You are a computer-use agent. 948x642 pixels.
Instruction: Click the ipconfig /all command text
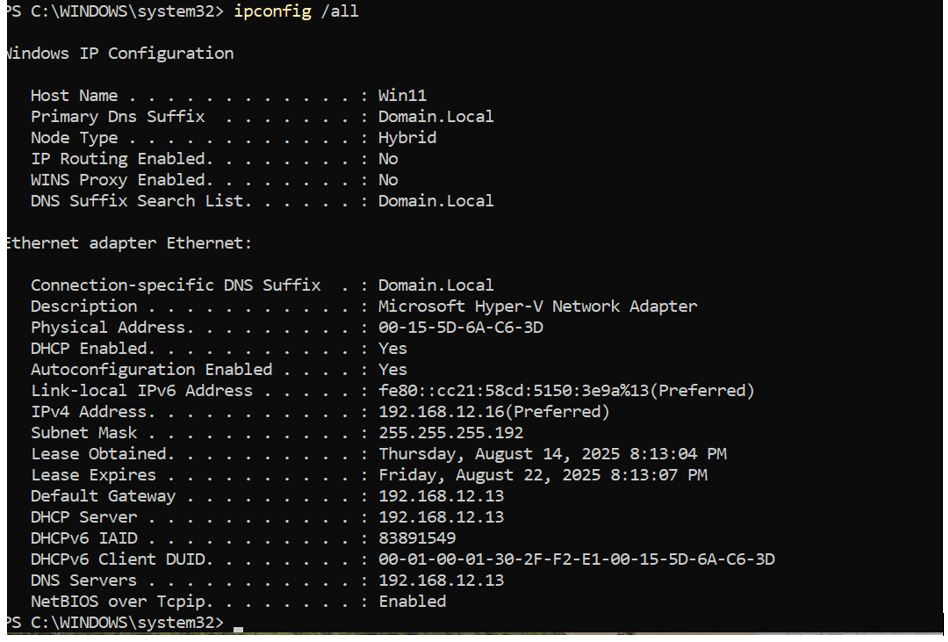(x=296, y=11)
